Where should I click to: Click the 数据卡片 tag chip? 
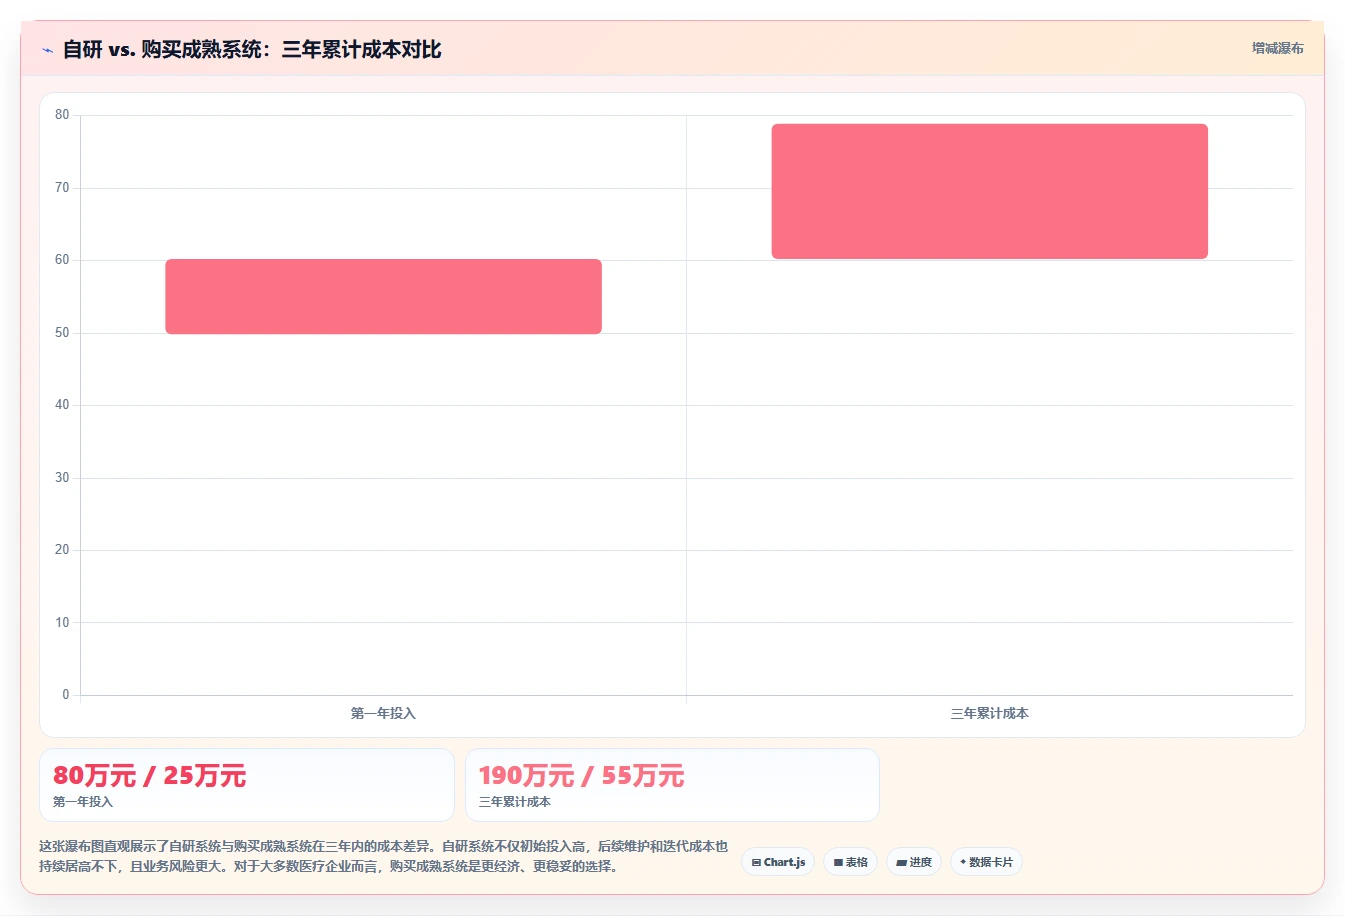click(x=986, y=862)
